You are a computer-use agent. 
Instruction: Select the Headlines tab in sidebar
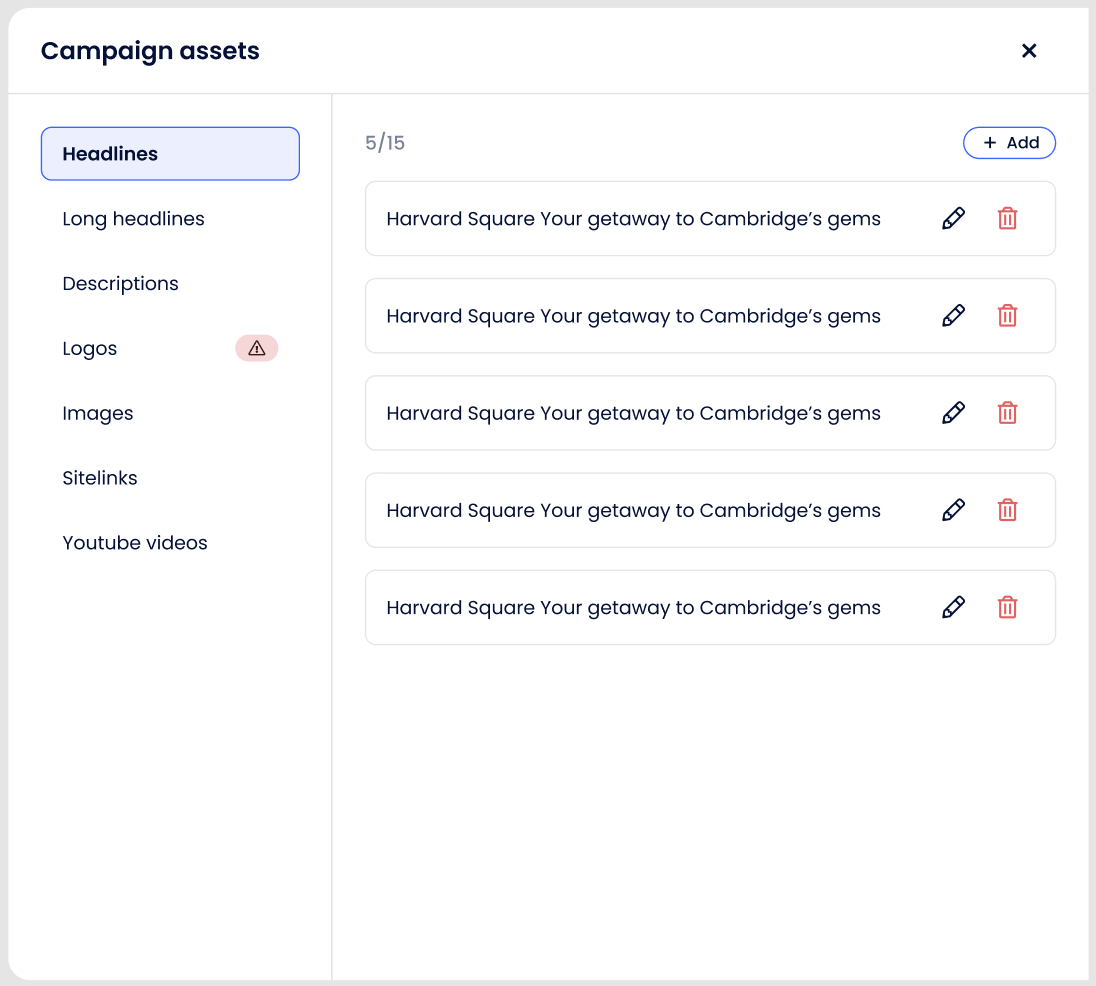(x=170, y=154)
